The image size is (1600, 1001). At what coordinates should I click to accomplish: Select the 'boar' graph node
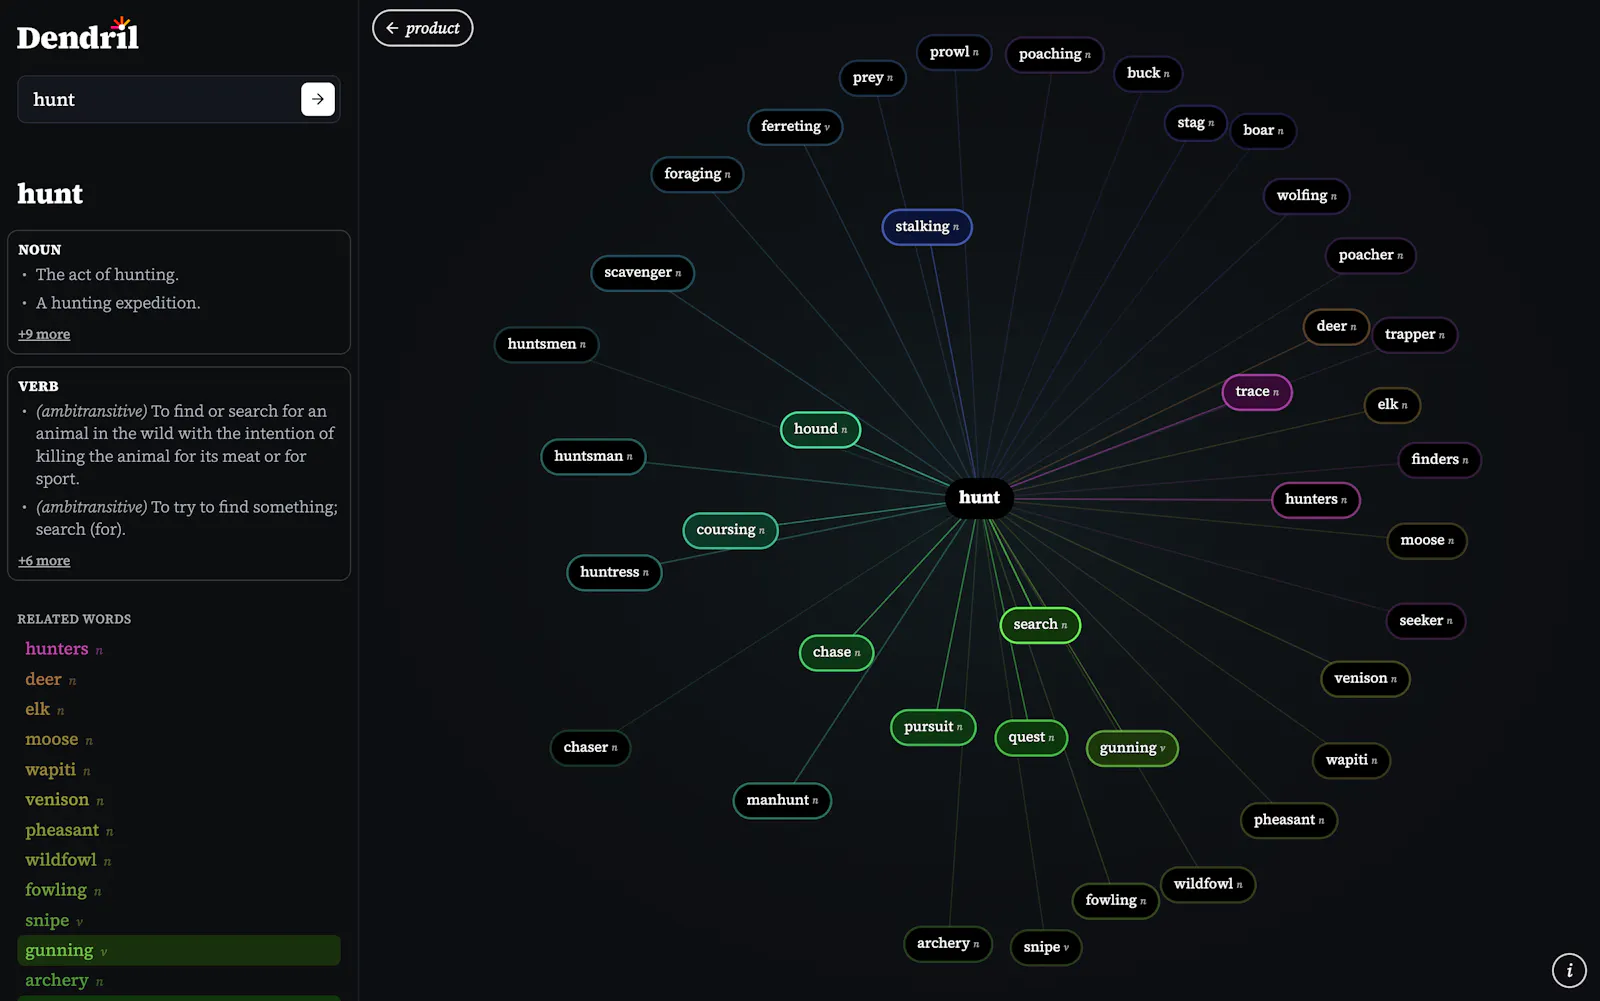[x=1263, y=130]
